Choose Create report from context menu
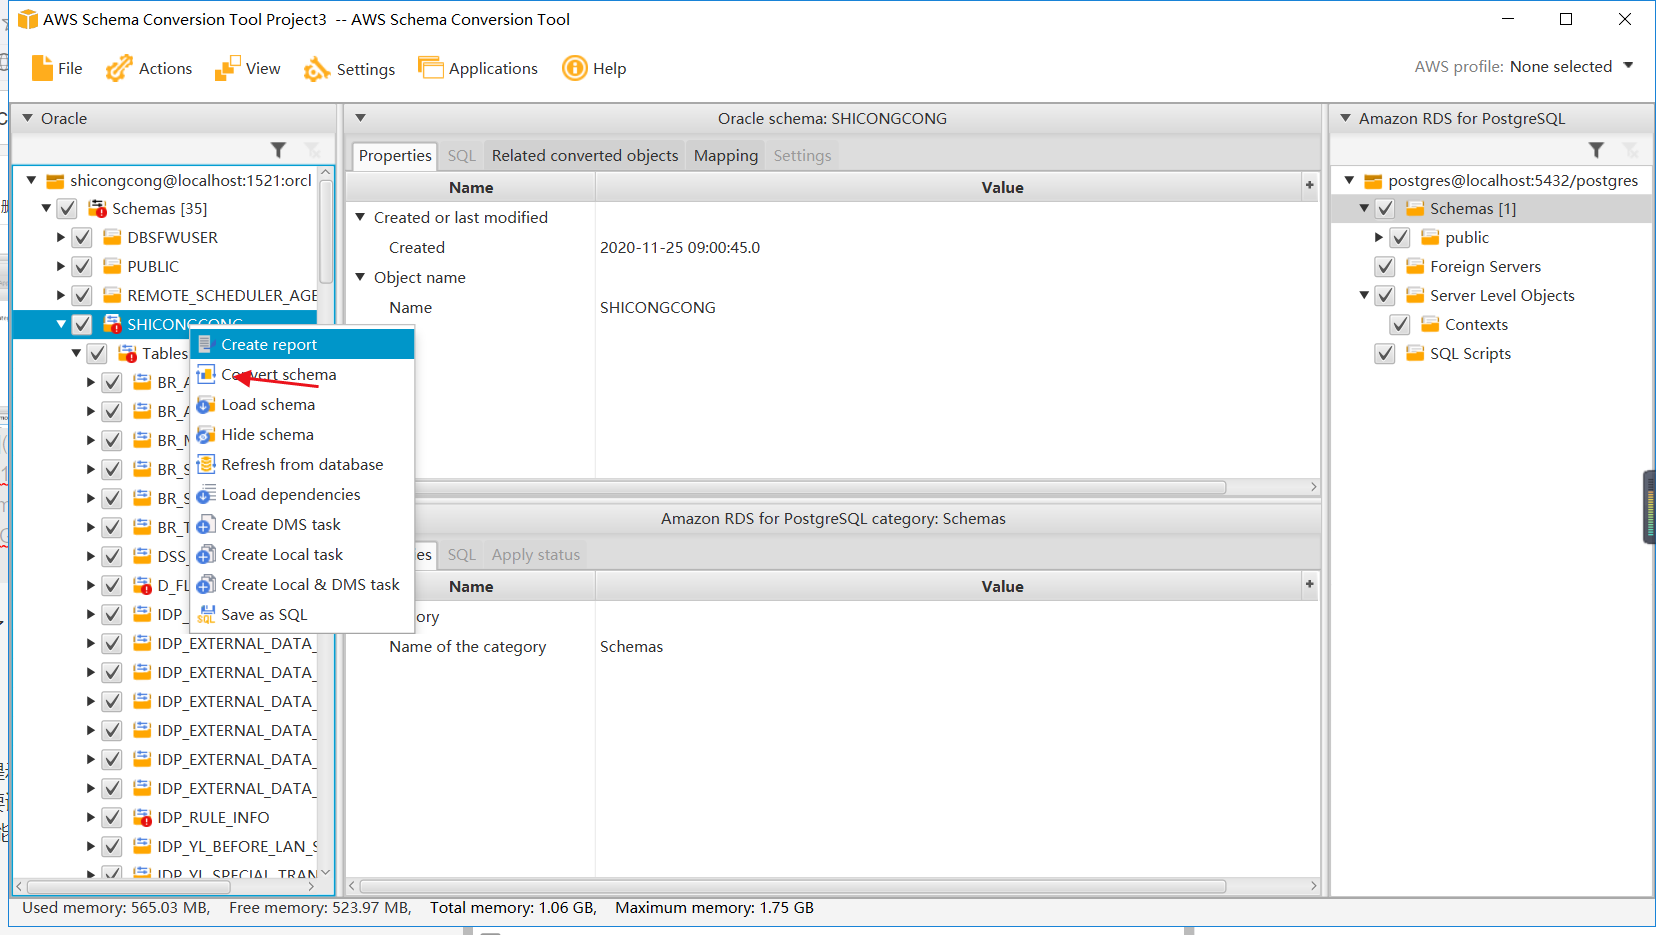Image resolution: width=1664 pixels, height=935 pixels. tap(302, 344)
